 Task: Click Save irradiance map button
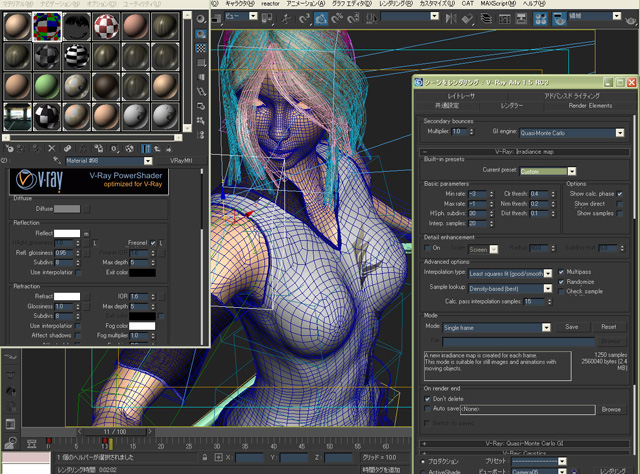pyautogui.click(x=571, y=327)
